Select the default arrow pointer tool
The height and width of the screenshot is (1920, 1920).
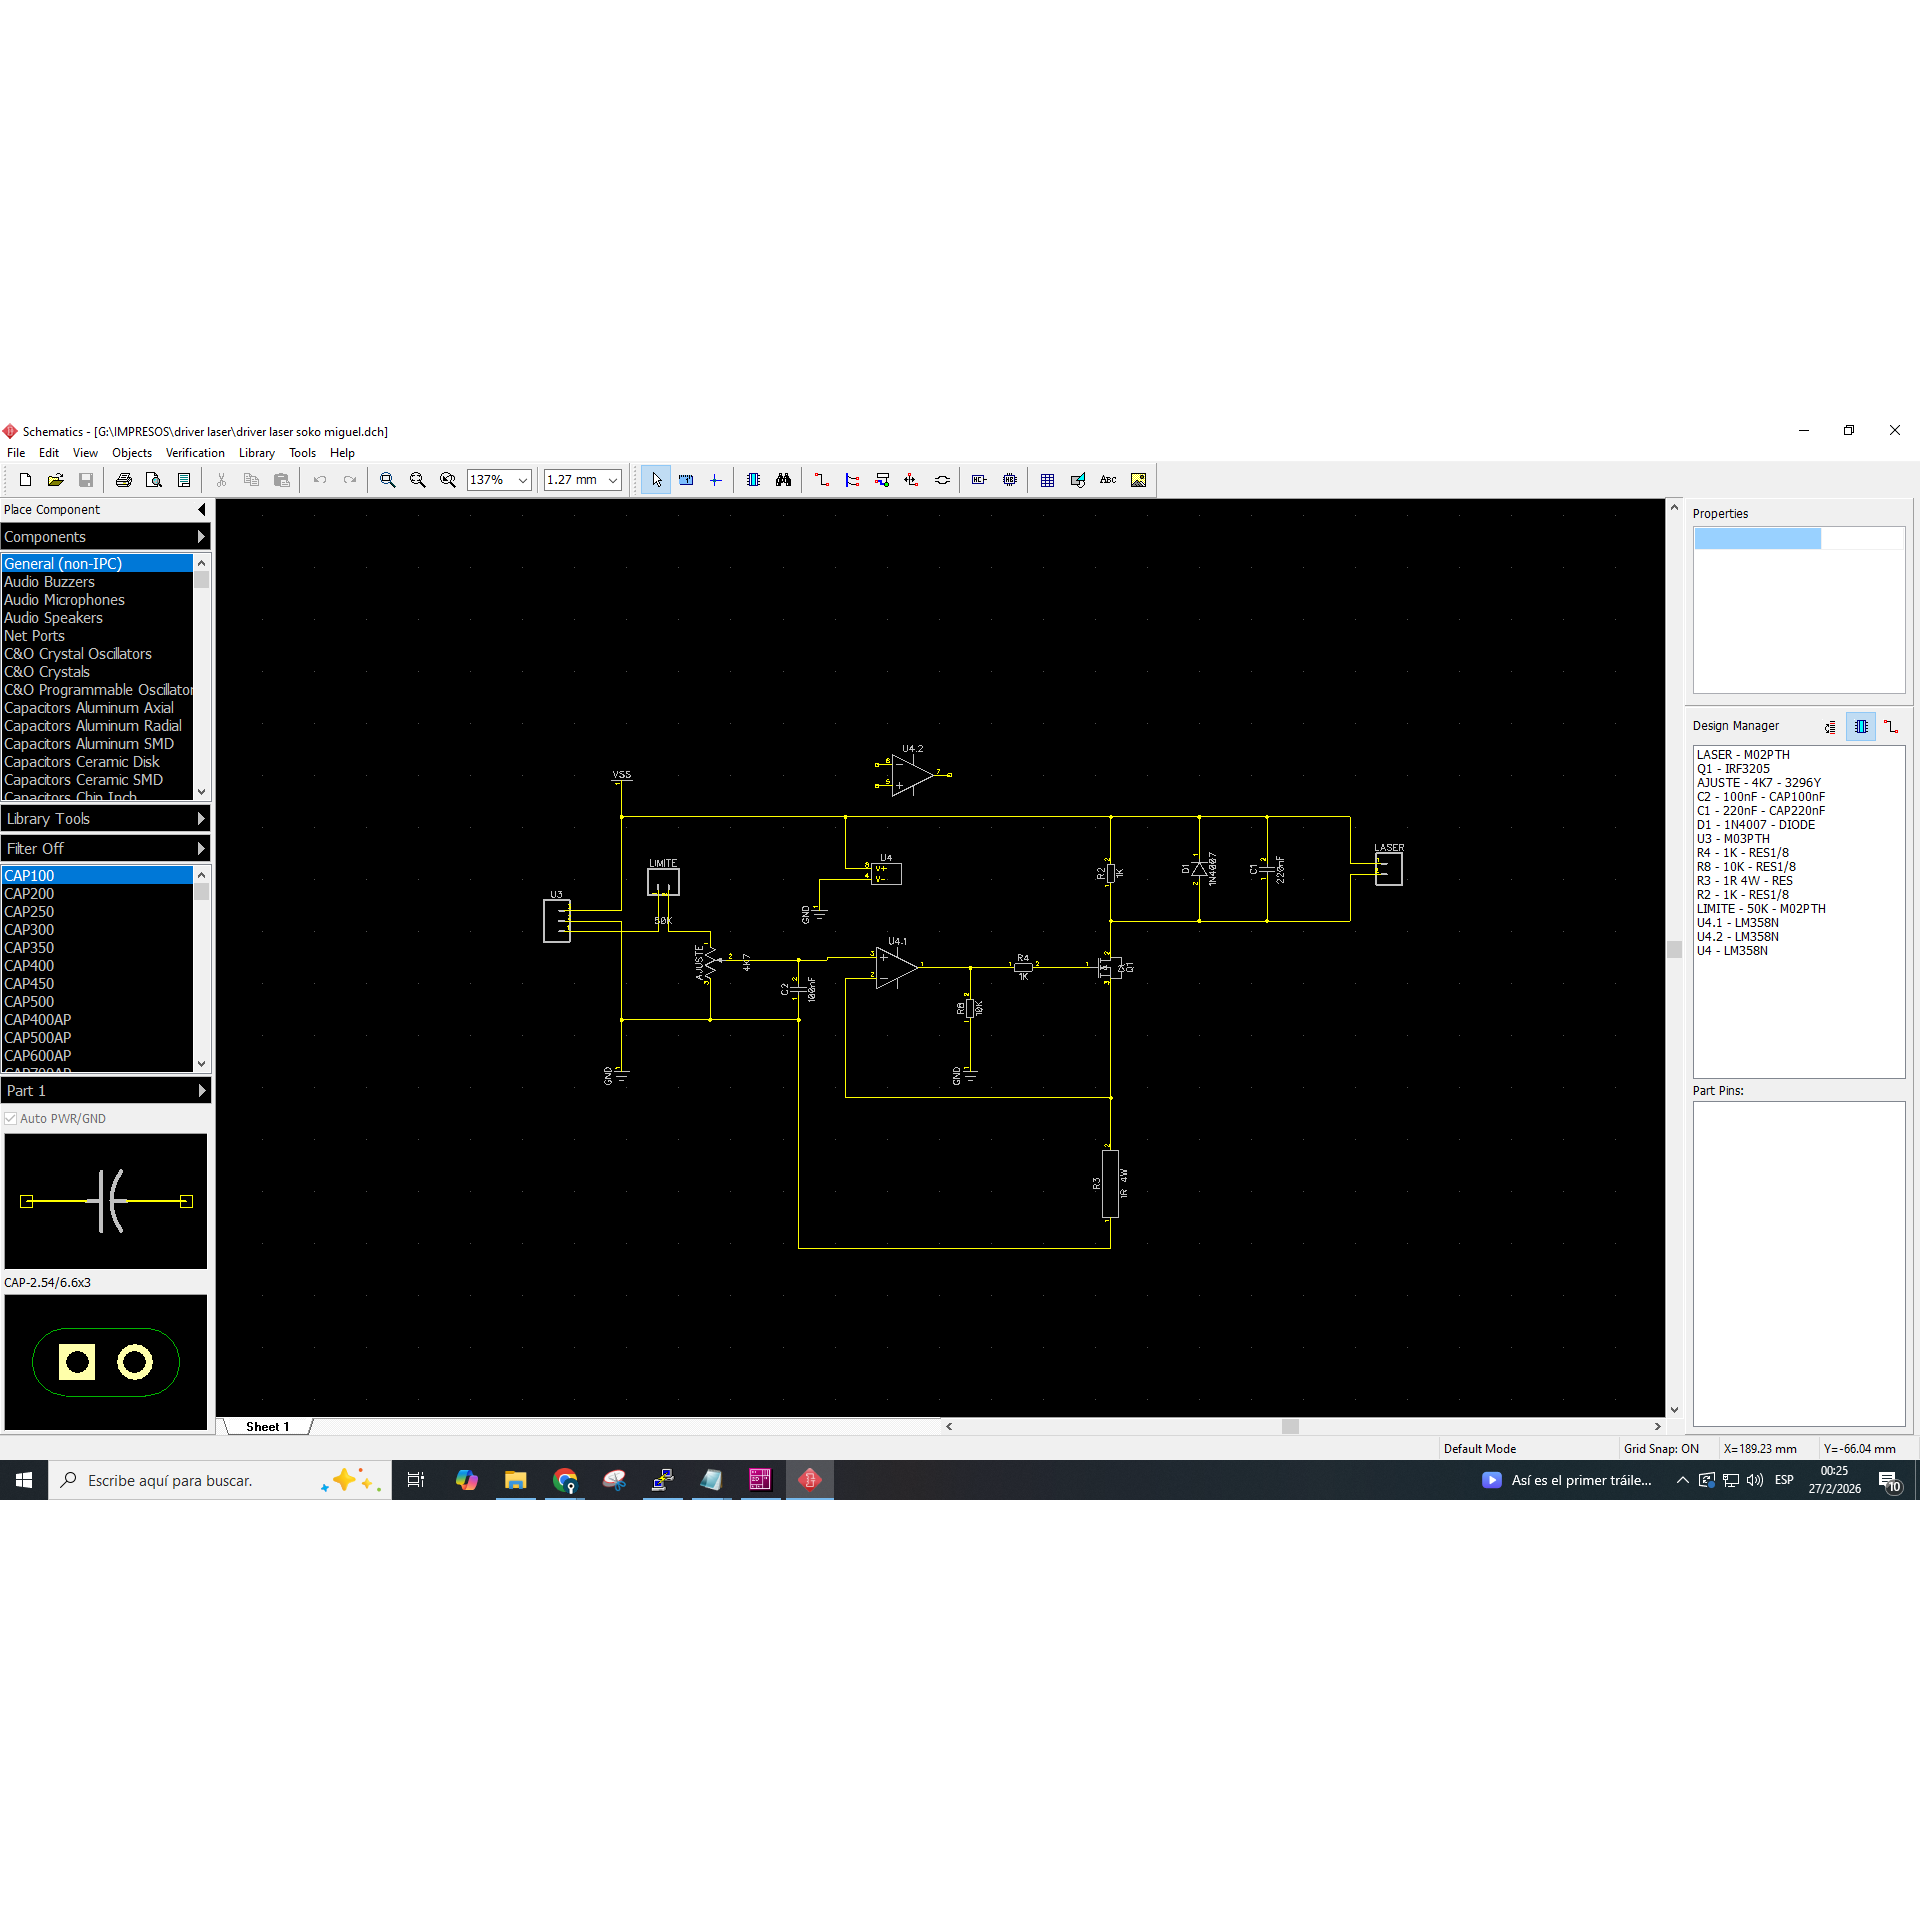point(656,480)
